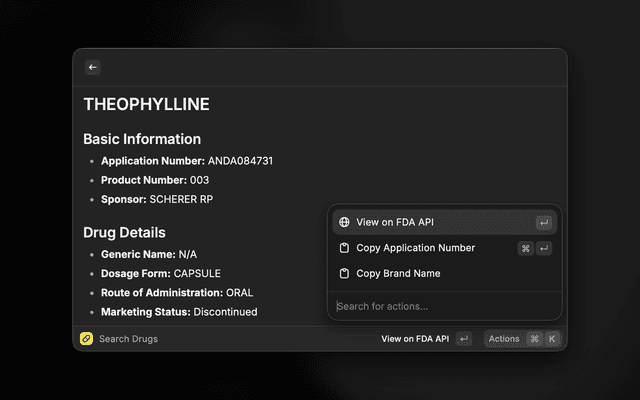Choose Copy Application Number from the menu
This screenshot has height=400, width=640.
pyautogui.click(x=415, y=248)
